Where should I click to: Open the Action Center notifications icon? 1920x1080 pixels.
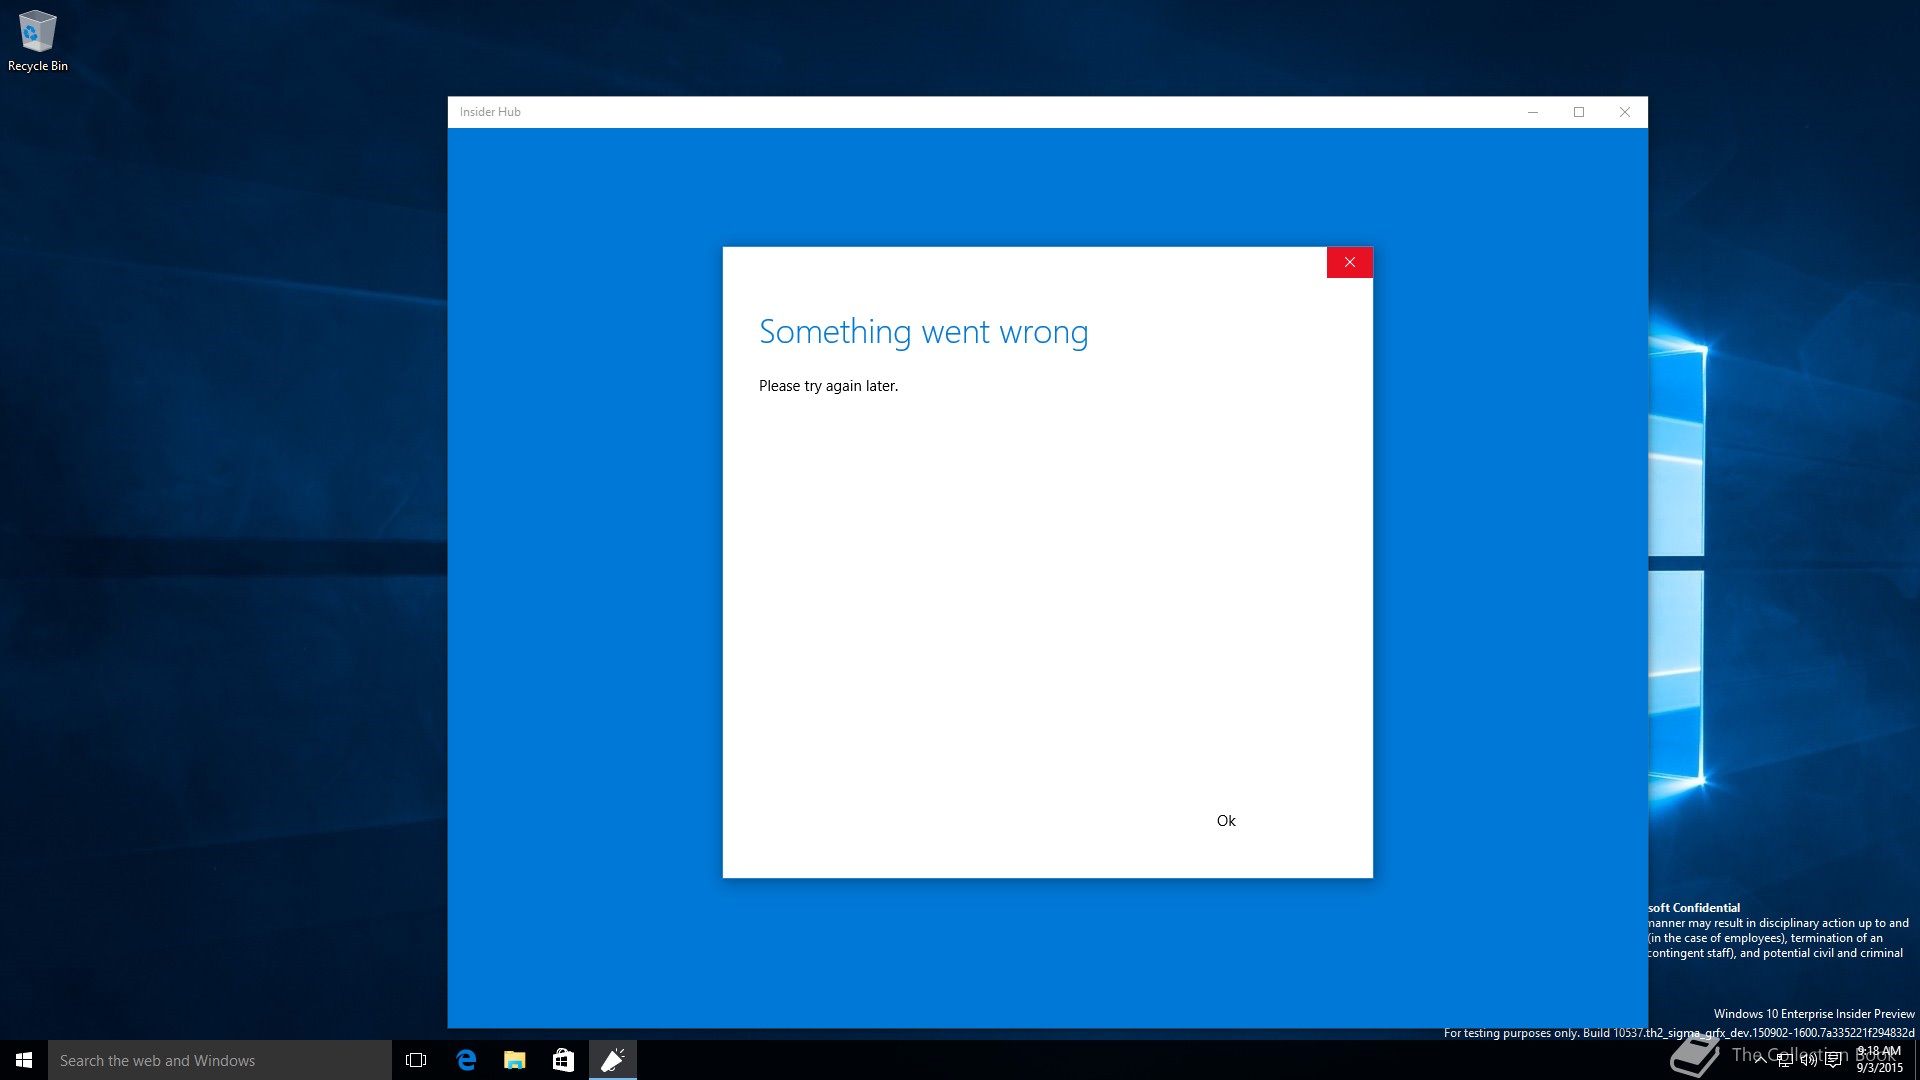(x=1833, y=1061)
